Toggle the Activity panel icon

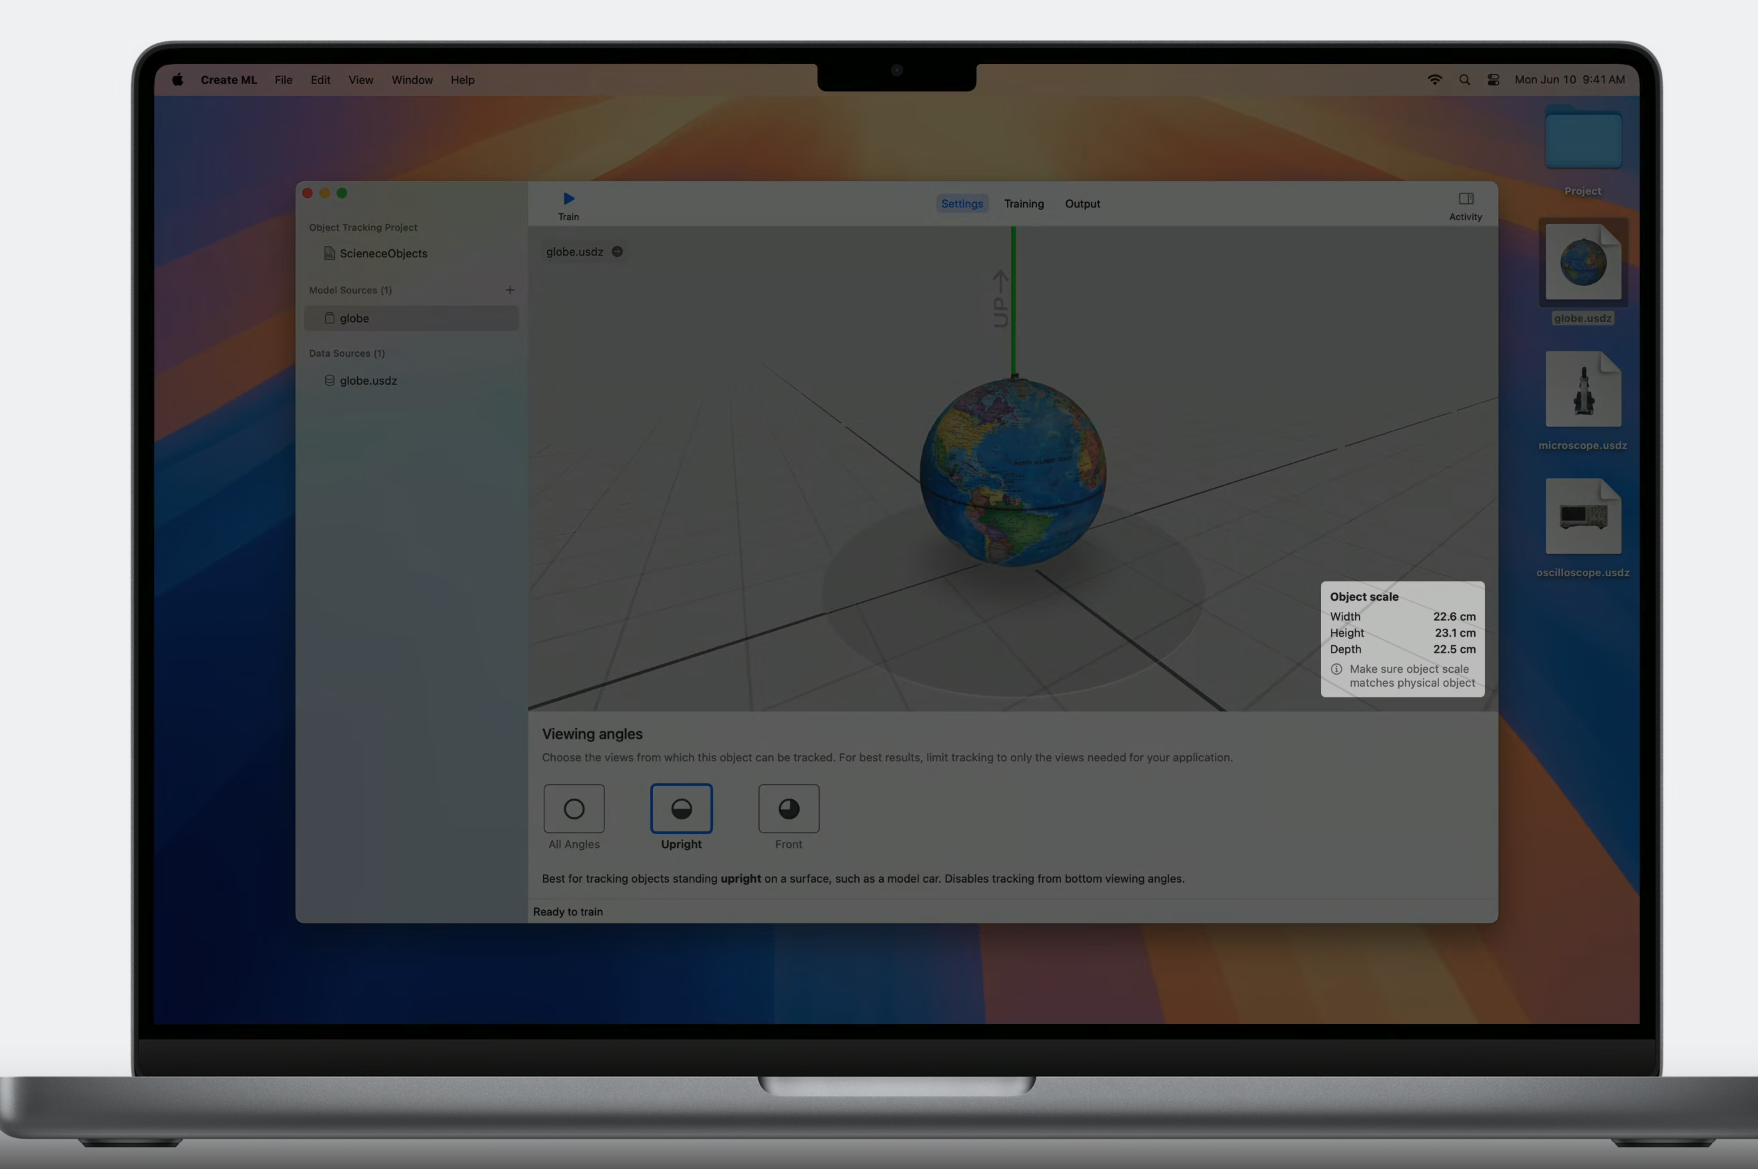coord(1465,199)
